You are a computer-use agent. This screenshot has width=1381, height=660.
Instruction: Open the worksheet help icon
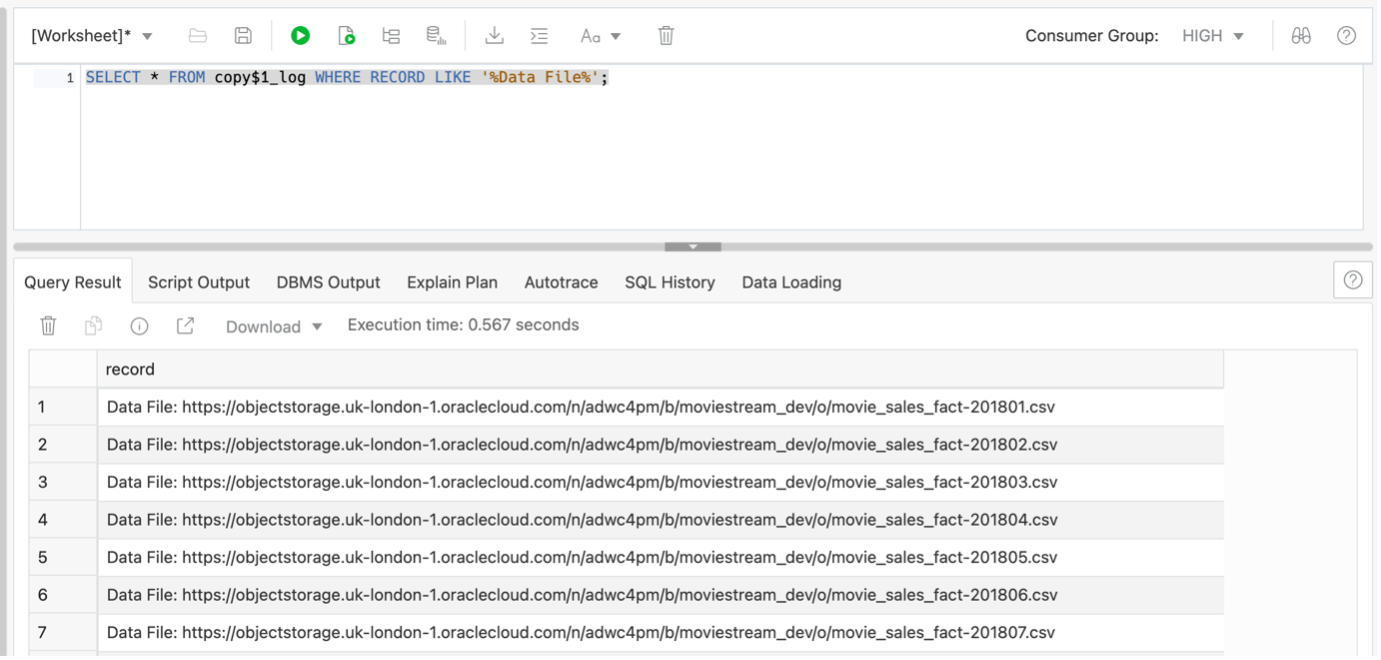click(x=1346, y=35)
